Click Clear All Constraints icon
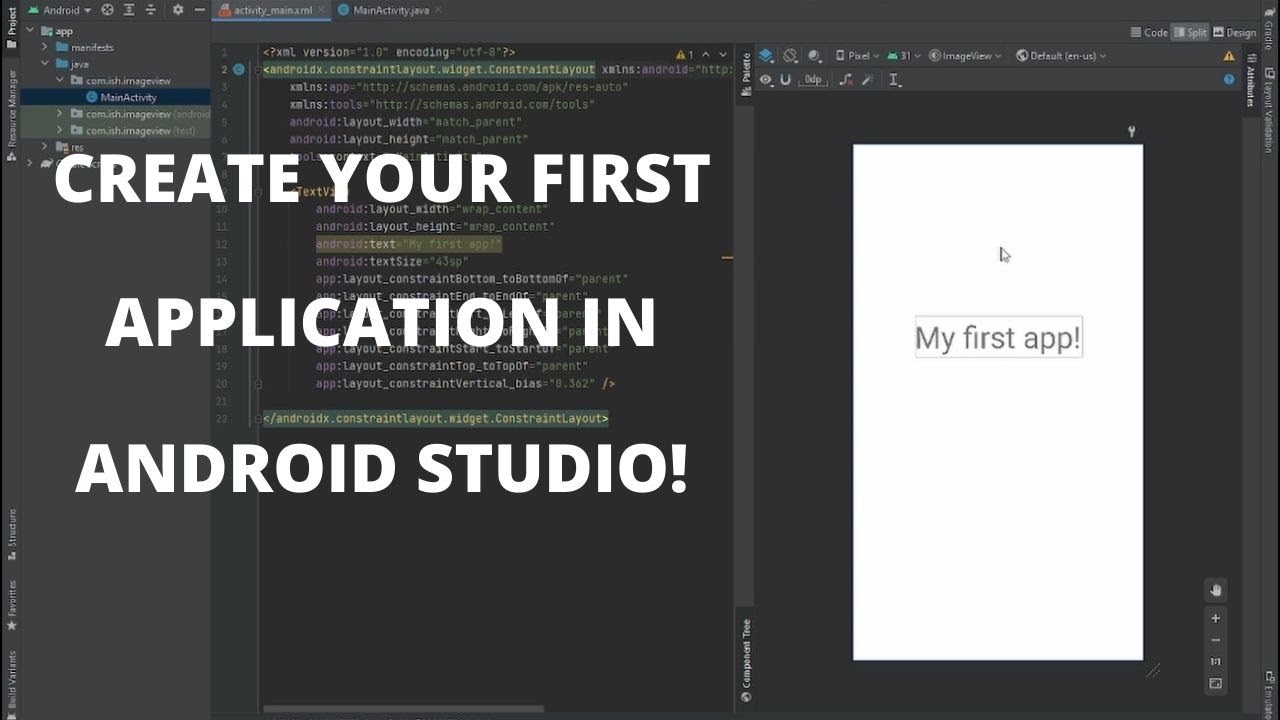This screenshot has width=1280, height=720. (846, 80)
